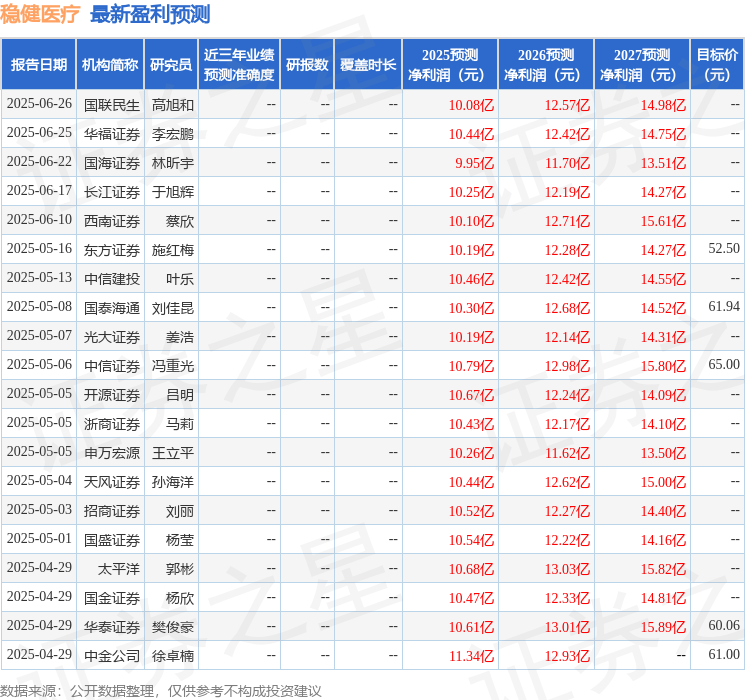Viewport: 745px width, 700px height.
Task: Click the 9.95亿 profit value
Action: [x=475, y=163]
